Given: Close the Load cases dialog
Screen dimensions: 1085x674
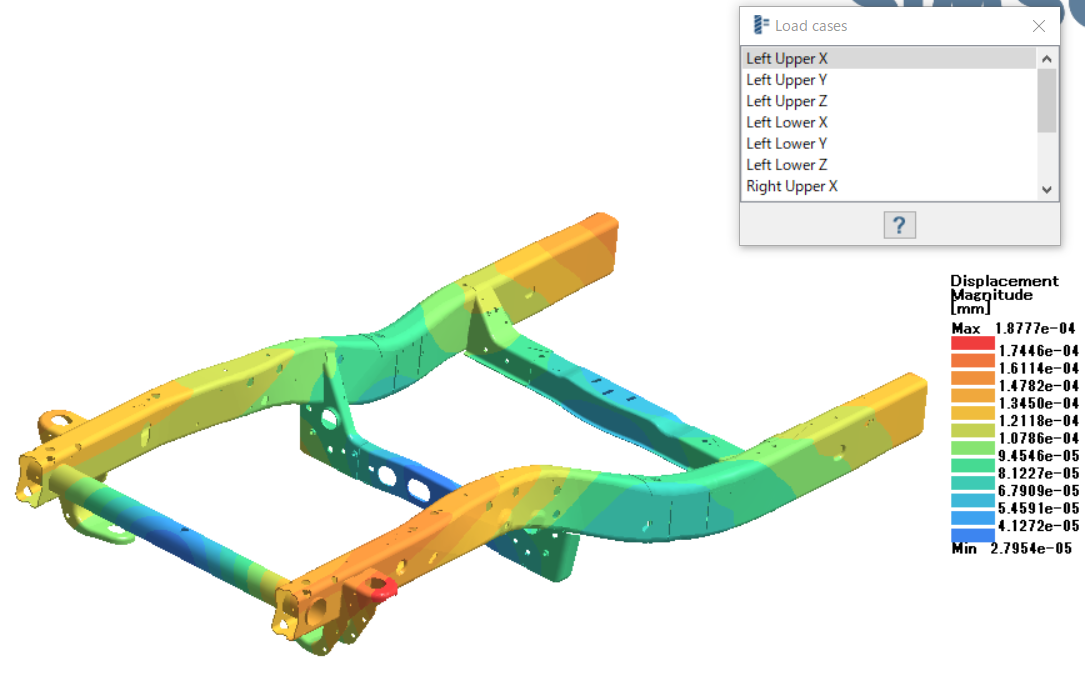Looking at the screenshot, I should coord(1038,26).
